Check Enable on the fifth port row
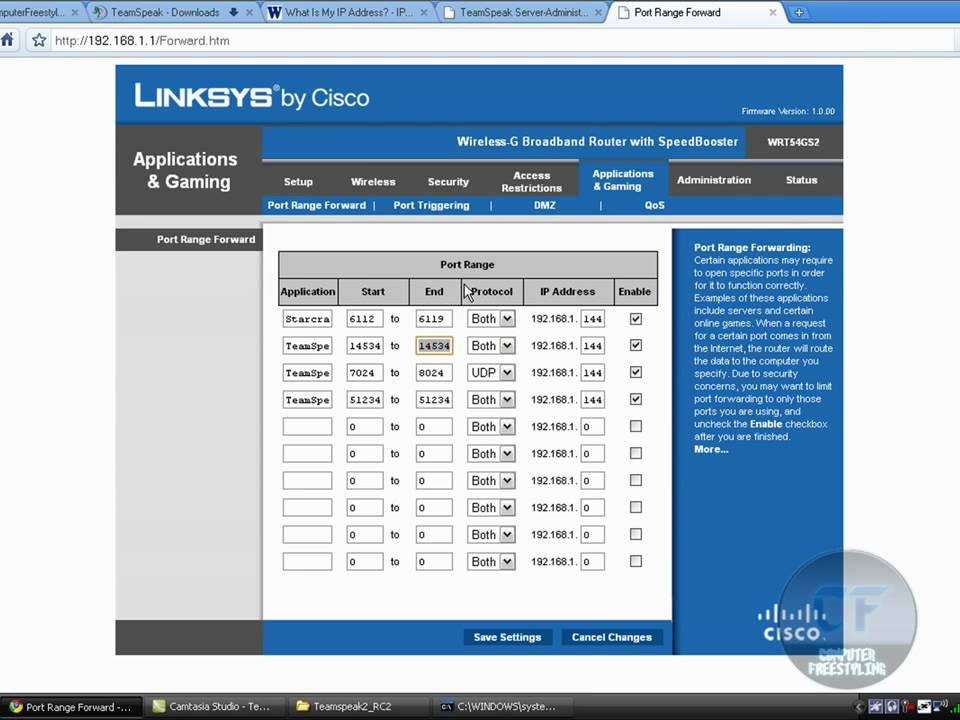The image size is (960, 720). click(x=636, y=426)
